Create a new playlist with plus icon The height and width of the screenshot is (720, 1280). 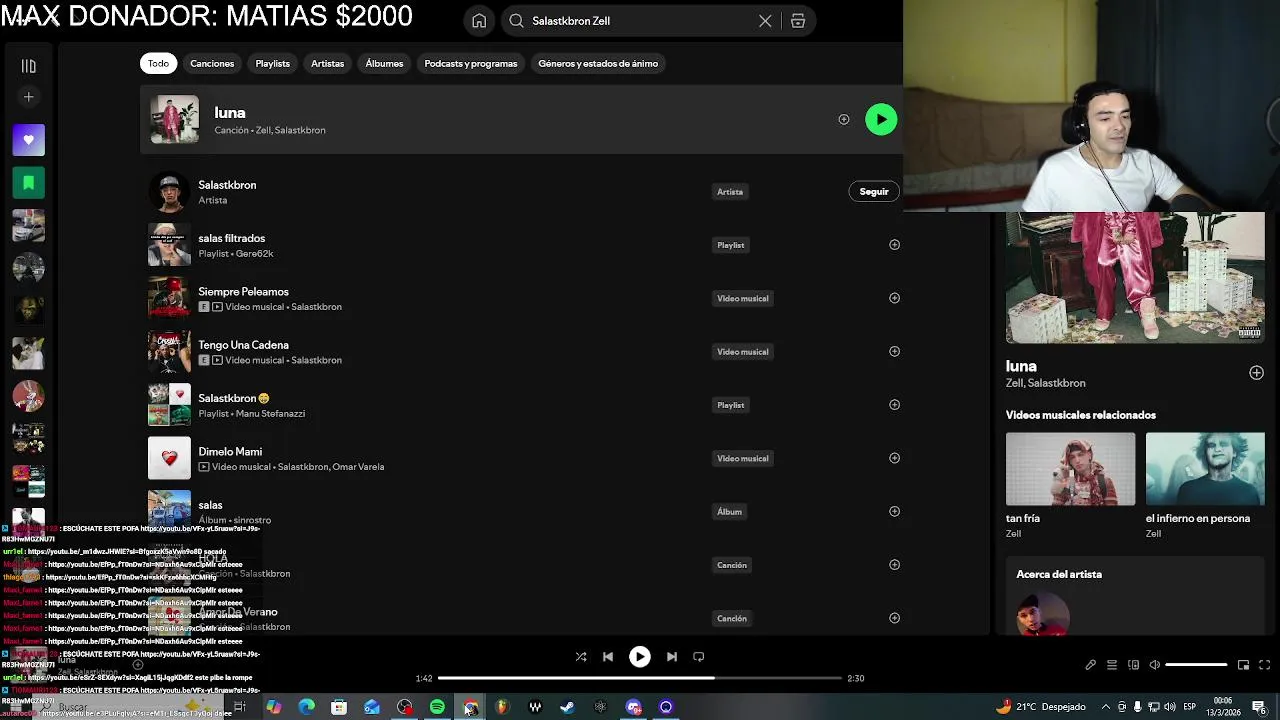pos(28,97)
